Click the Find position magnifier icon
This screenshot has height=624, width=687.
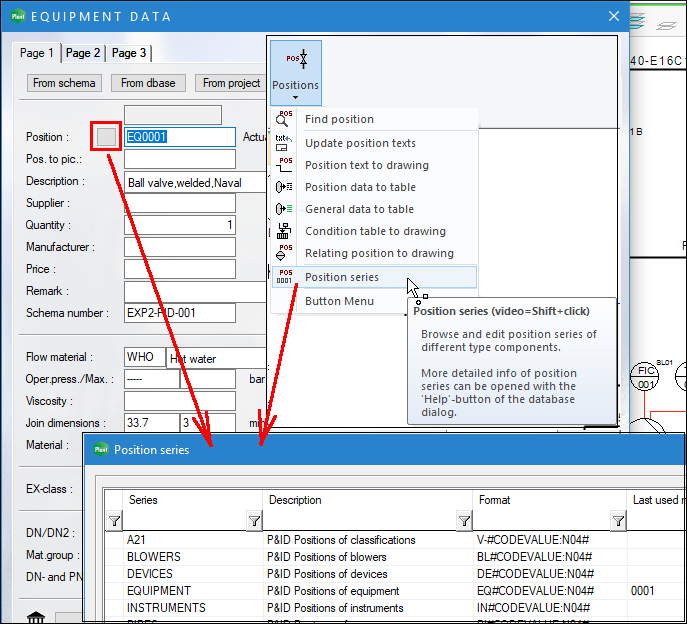pos(284,119)
